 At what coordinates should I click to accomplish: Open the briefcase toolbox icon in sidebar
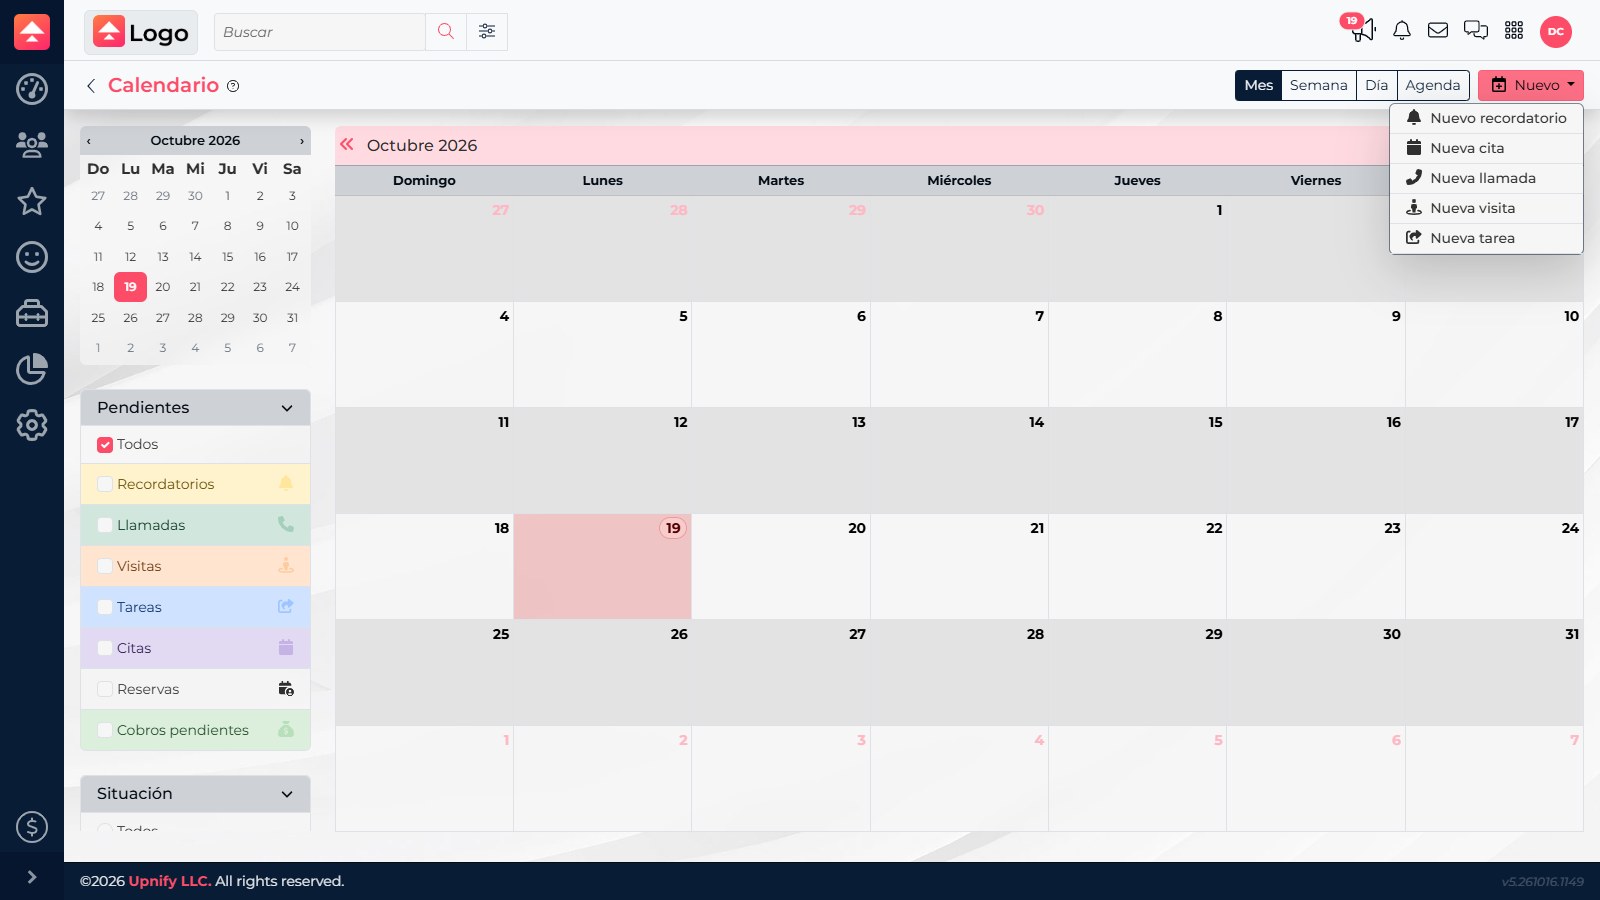tap(32, 313)
